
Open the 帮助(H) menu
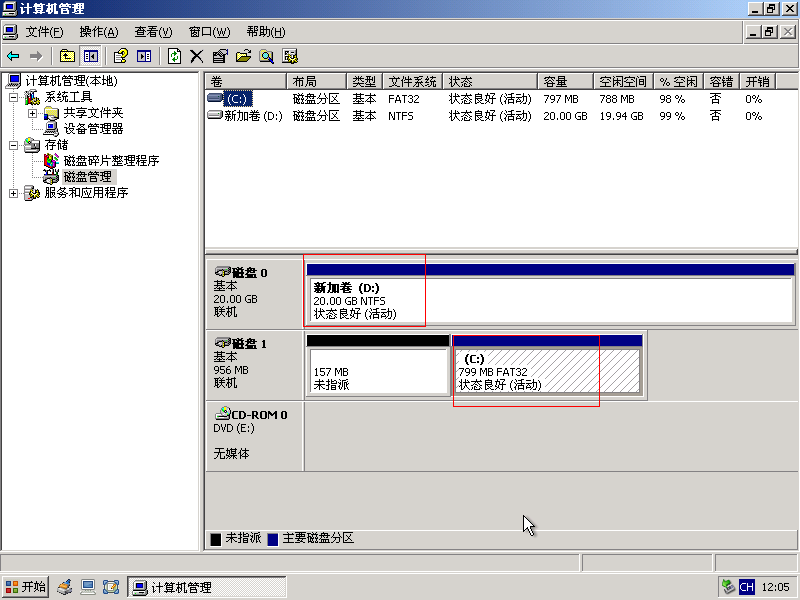click(266, 32)
